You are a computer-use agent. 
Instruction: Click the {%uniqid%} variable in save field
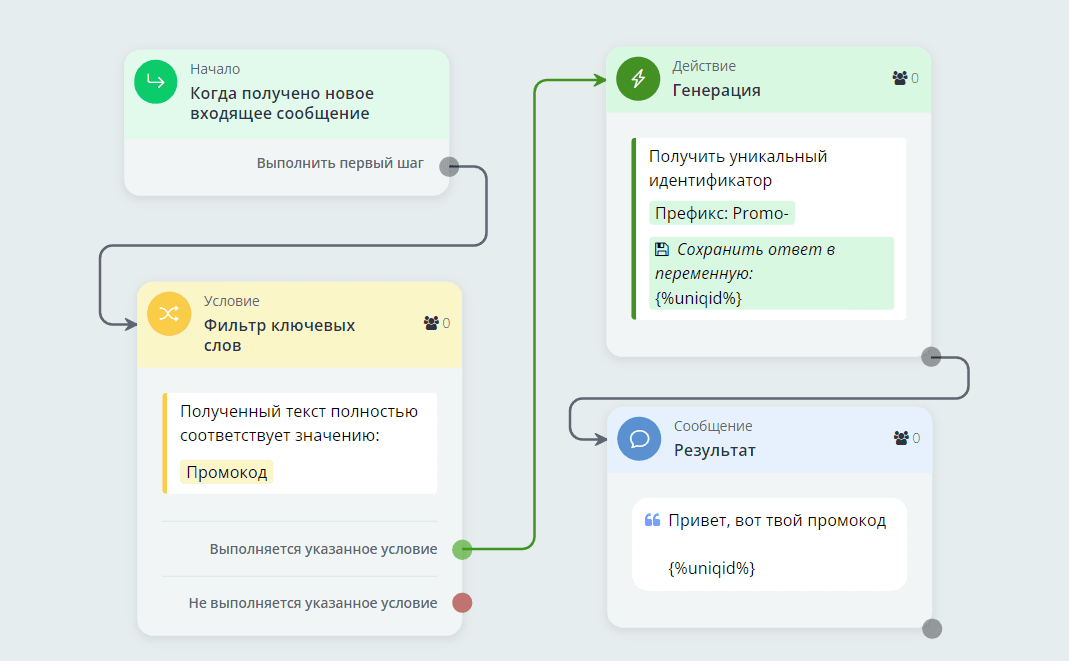[698, 297]
